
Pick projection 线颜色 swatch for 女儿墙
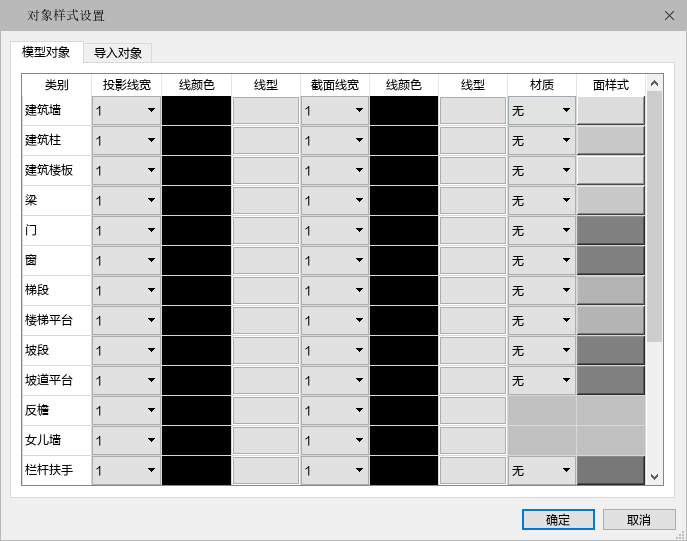click(196, 440)
